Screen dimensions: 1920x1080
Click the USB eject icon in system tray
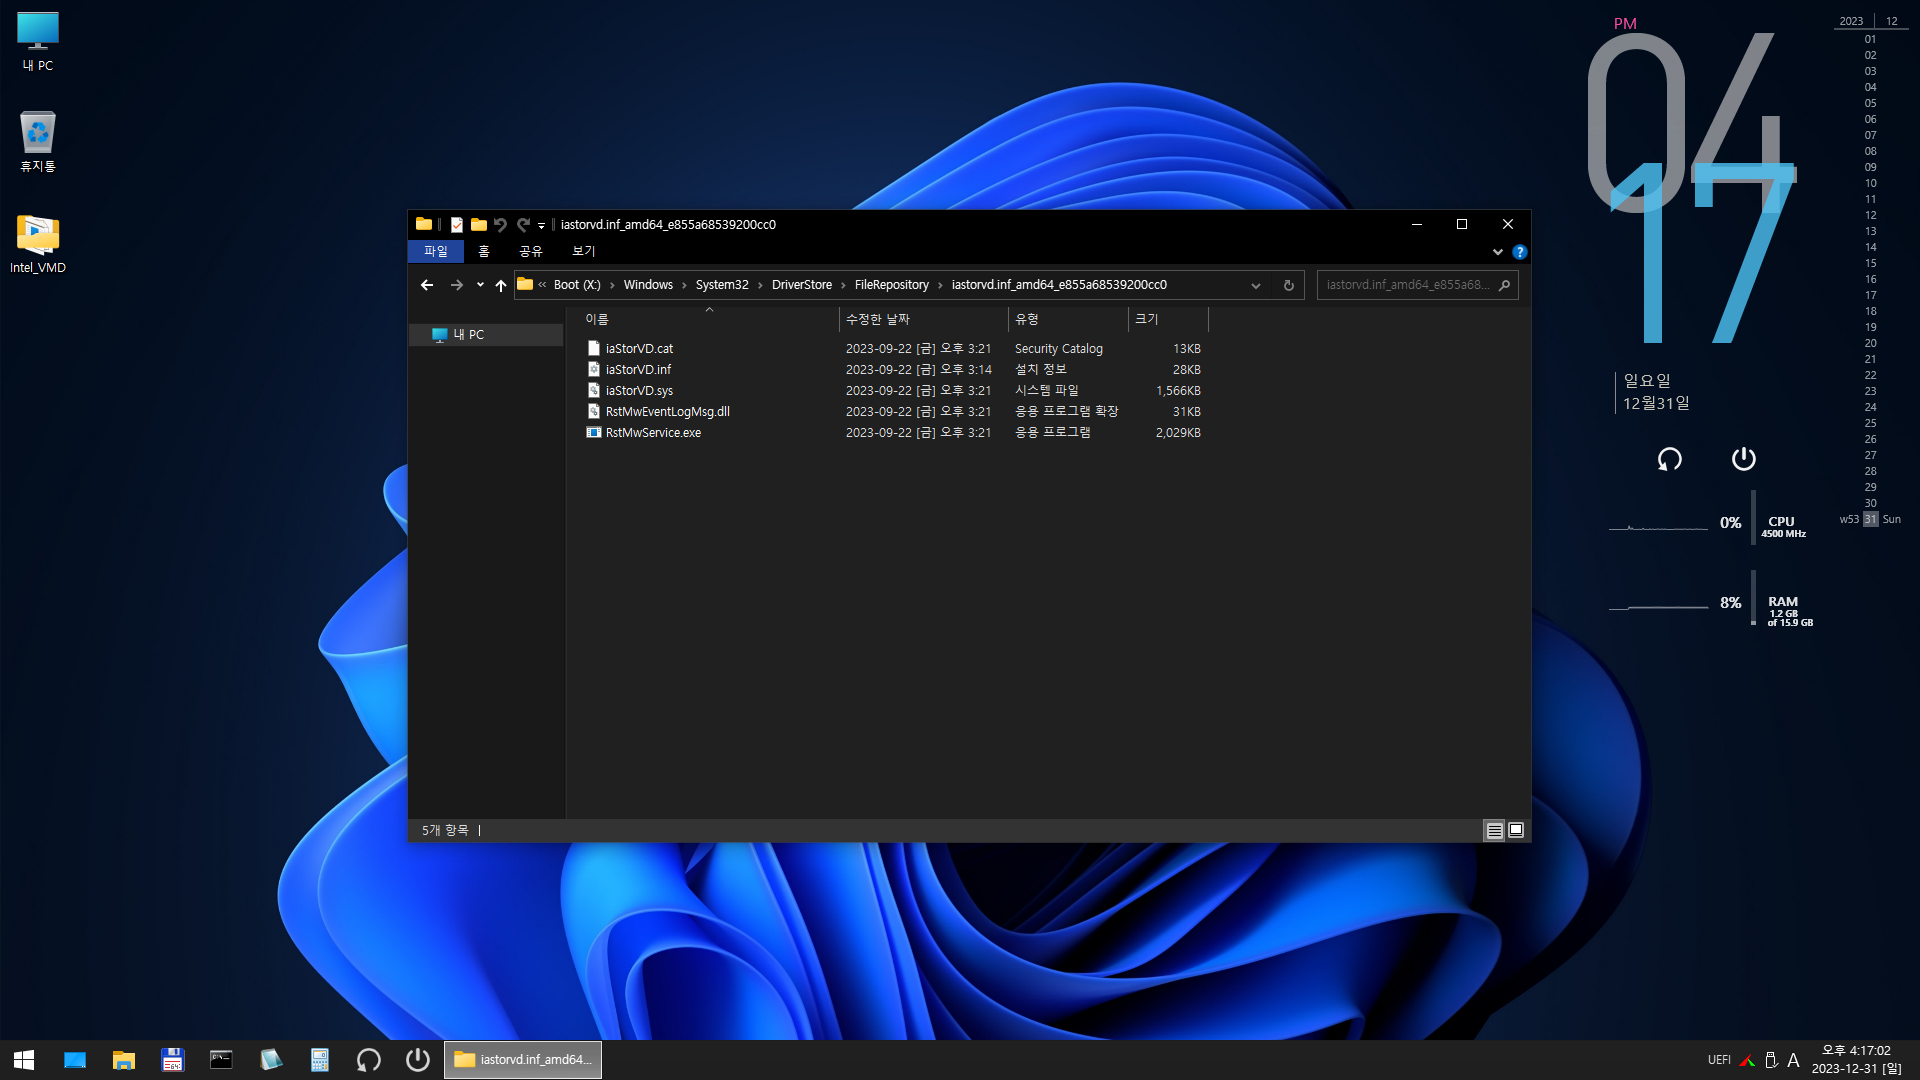(x=1771, y=1060)
